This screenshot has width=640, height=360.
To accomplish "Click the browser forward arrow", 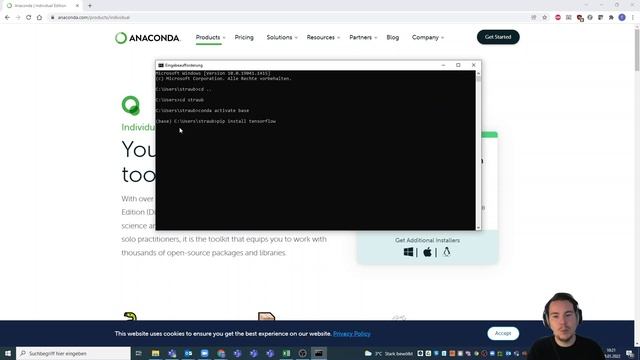I will (18, 18).
